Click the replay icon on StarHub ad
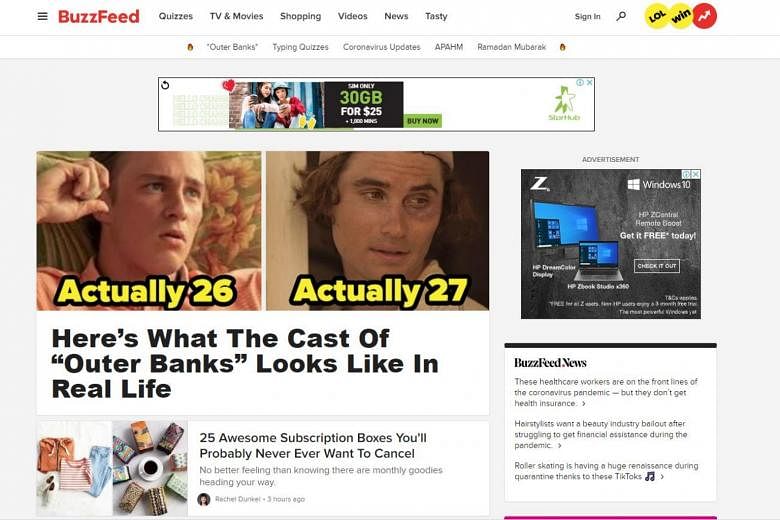 tap(165, 85)
